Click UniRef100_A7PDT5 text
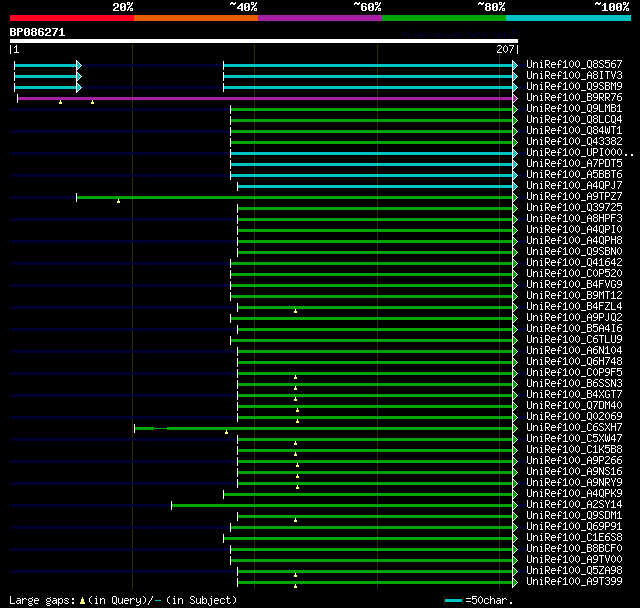The width and height of the screenshot is (640, 608). (x=574, y=164)
